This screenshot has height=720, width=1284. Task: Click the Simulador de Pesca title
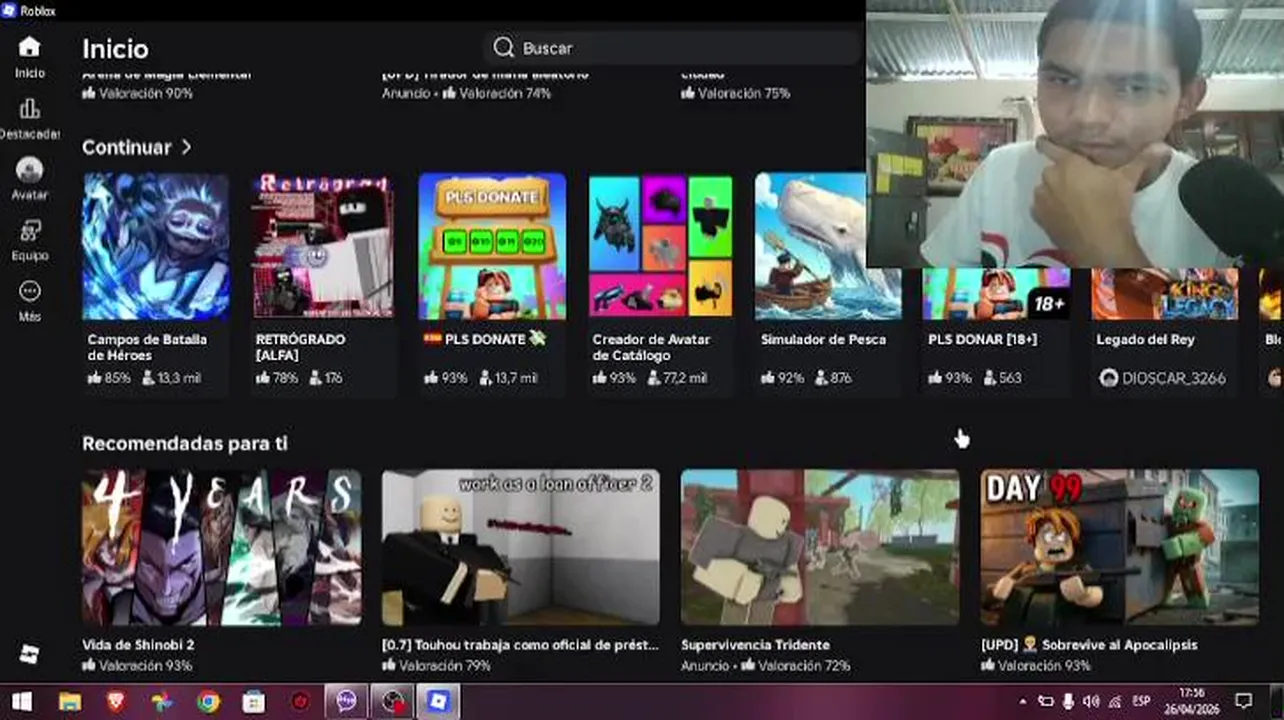tap(823, 340)
